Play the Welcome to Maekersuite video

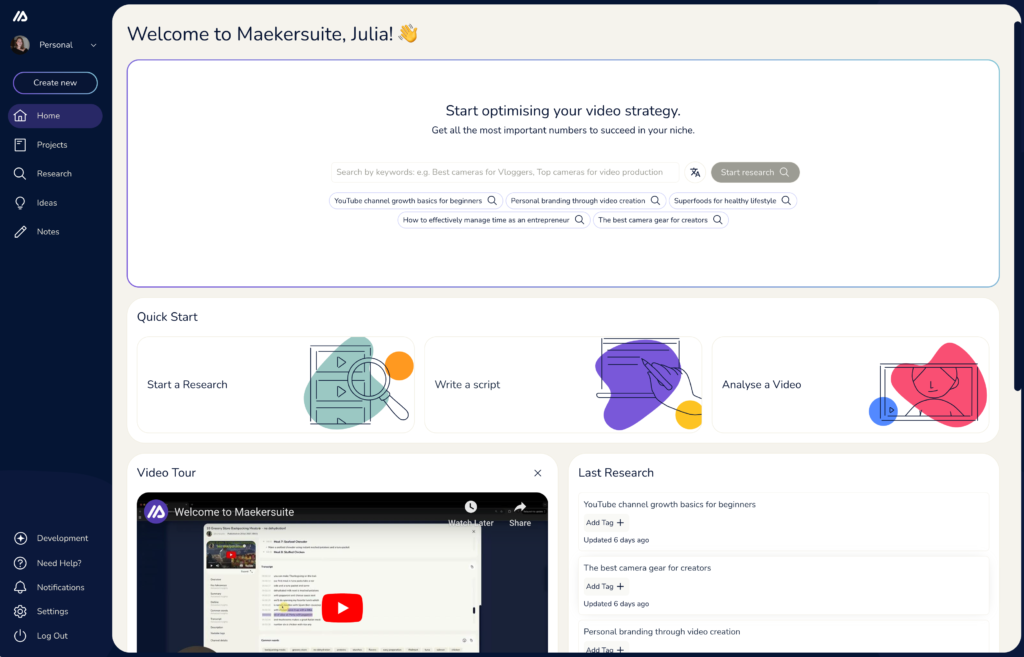pos(342,608)
